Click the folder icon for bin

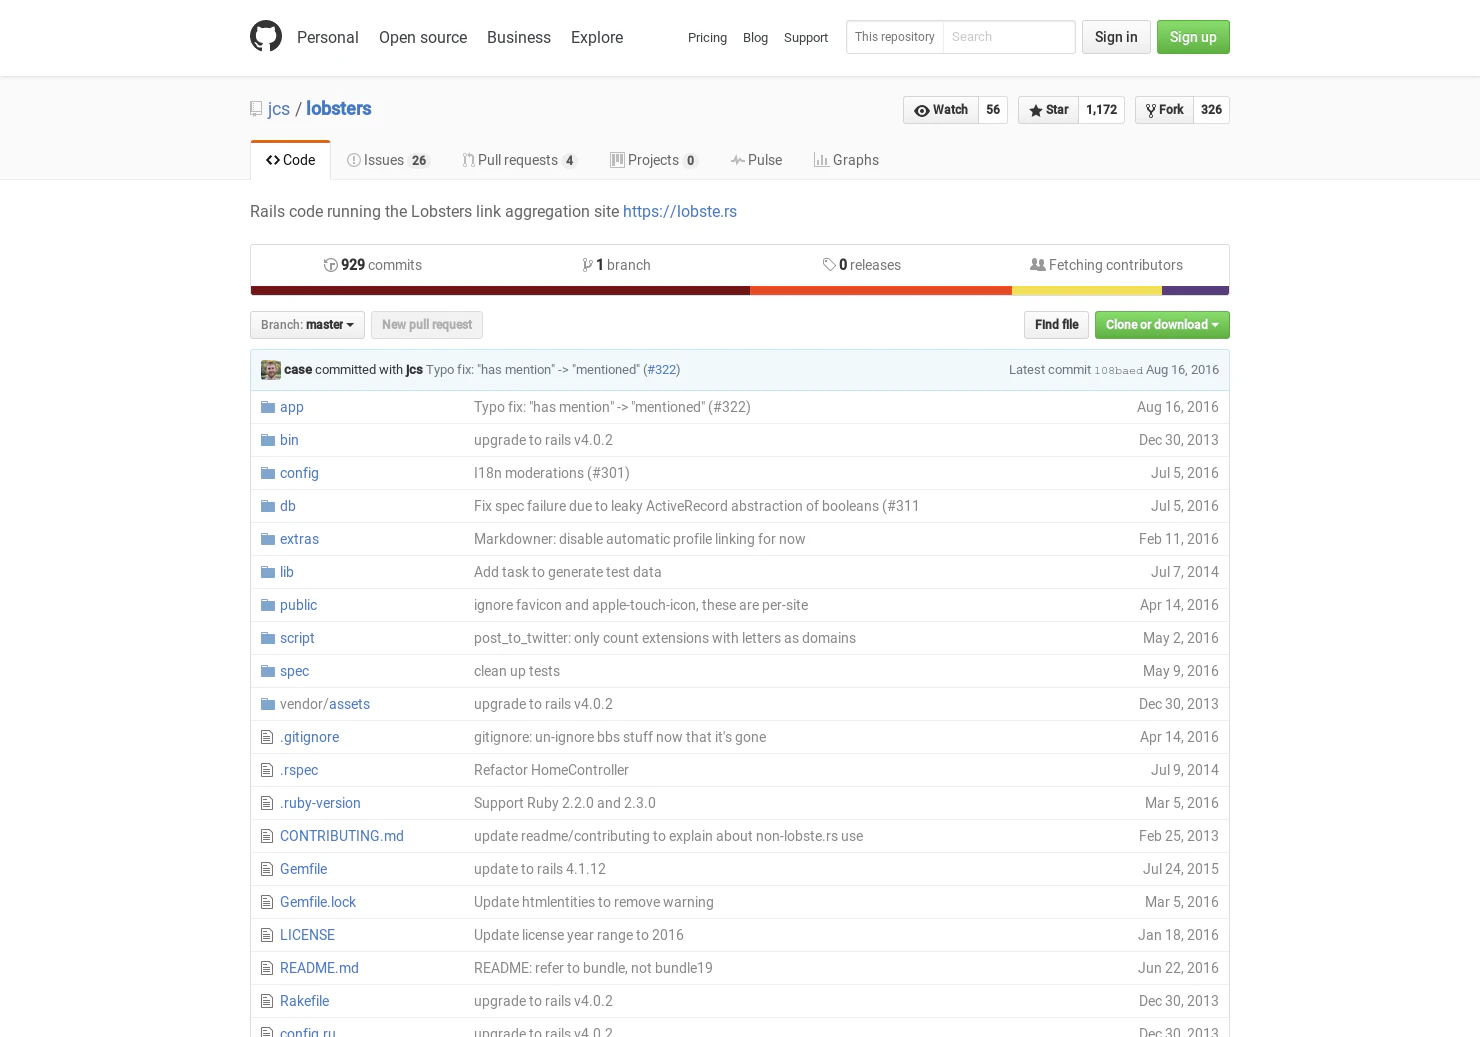pos(268,440)
